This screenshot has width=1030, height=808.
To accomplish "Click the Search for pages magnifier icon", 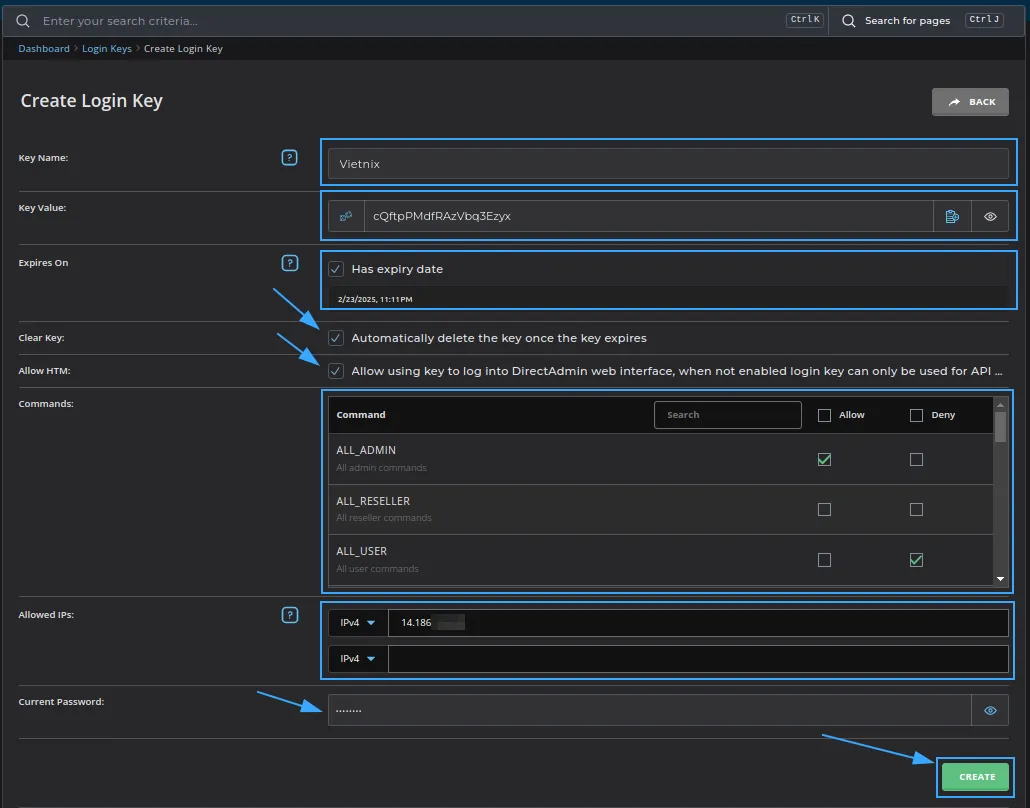I will [x=849, y=21].
